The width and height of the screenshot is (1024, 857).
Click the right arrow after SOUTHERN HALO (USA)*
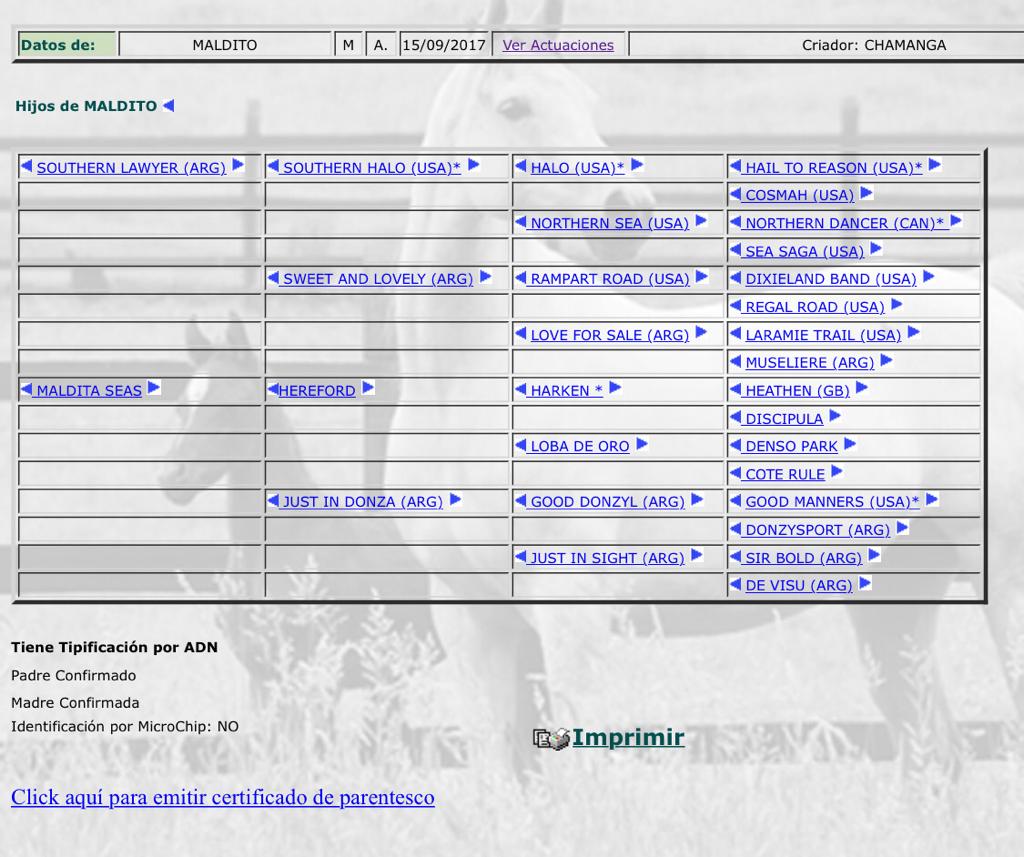(473, 166)
